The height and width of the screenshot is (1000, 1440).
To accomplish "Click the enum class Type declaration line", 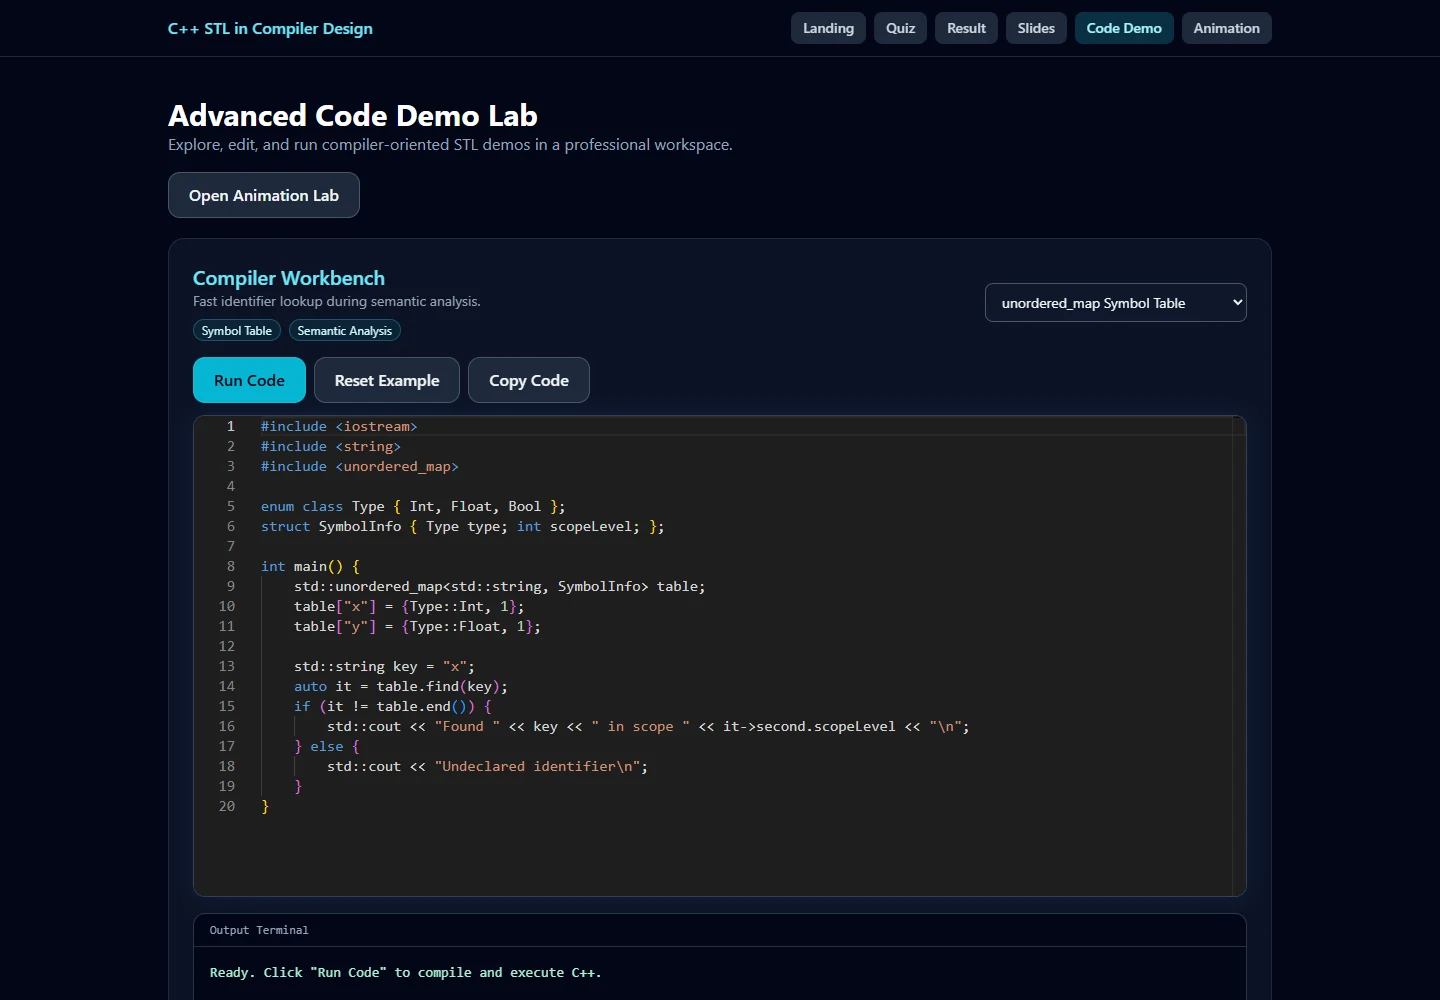I will pyautogui.click(x=413, y=506).
